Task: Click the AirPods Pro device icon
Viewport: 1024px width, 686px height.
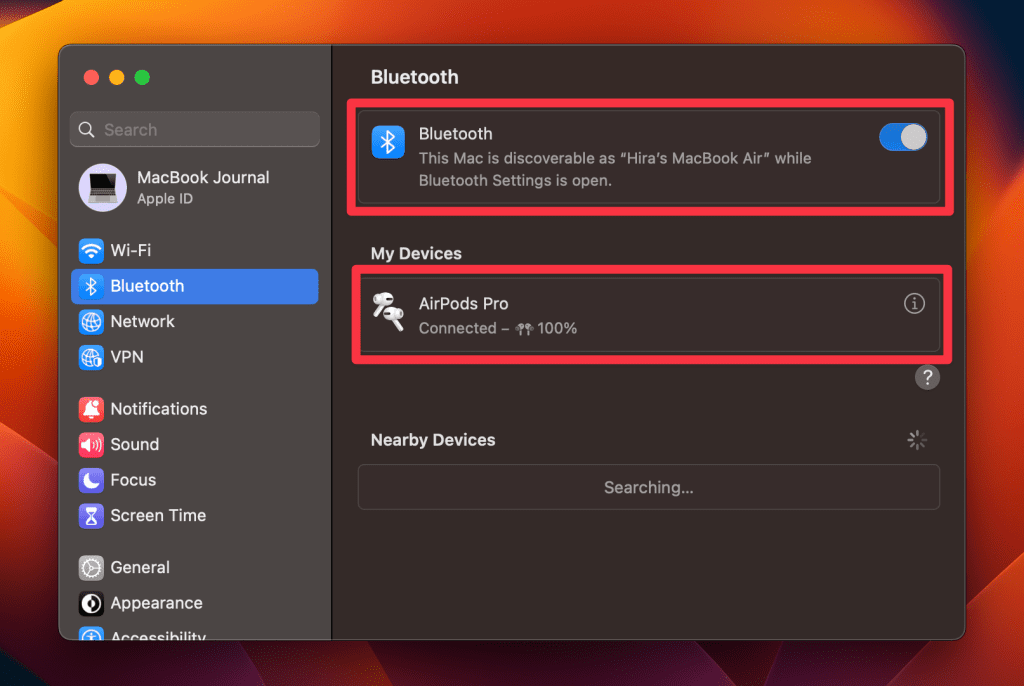Action: click(x=388, y=312)
